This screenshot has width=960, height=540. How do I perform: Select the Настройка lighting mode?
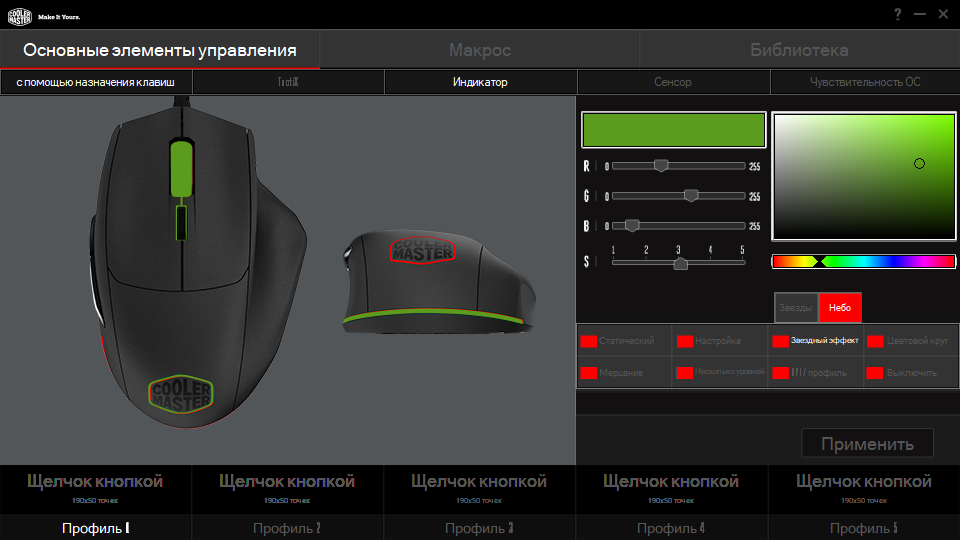(720, 341)
